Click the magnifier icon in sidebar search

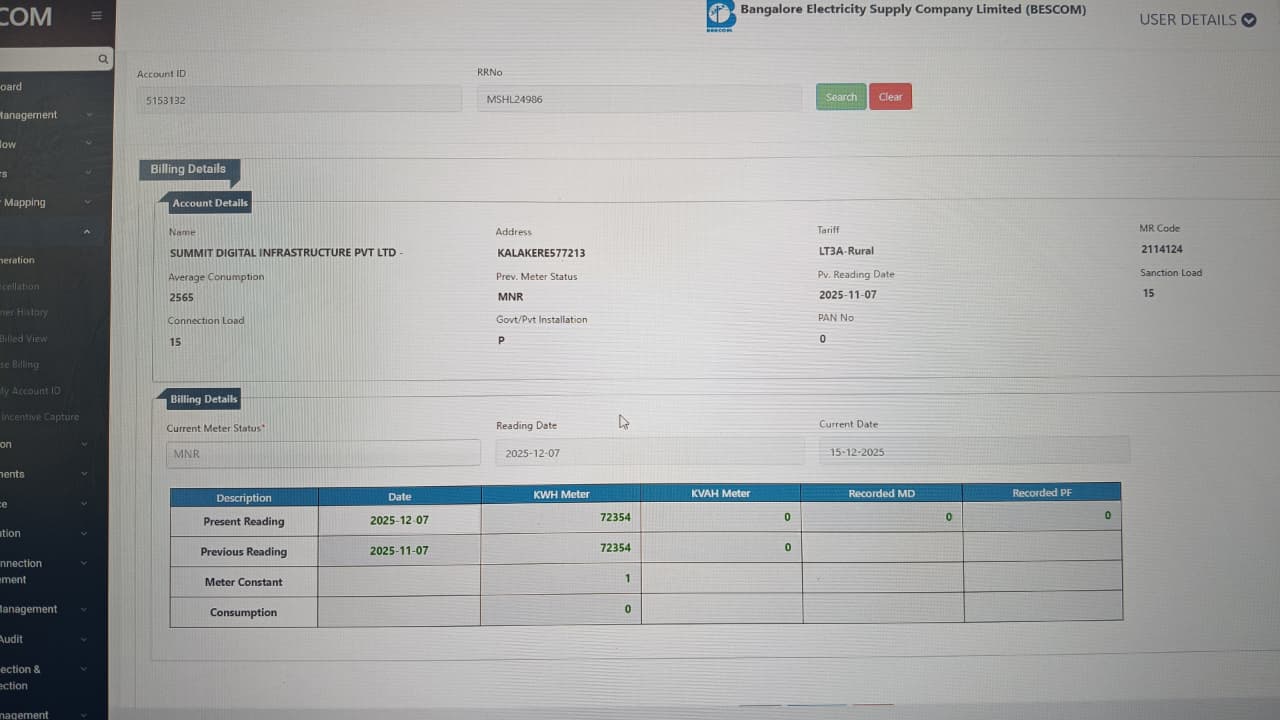coord(103,59)
